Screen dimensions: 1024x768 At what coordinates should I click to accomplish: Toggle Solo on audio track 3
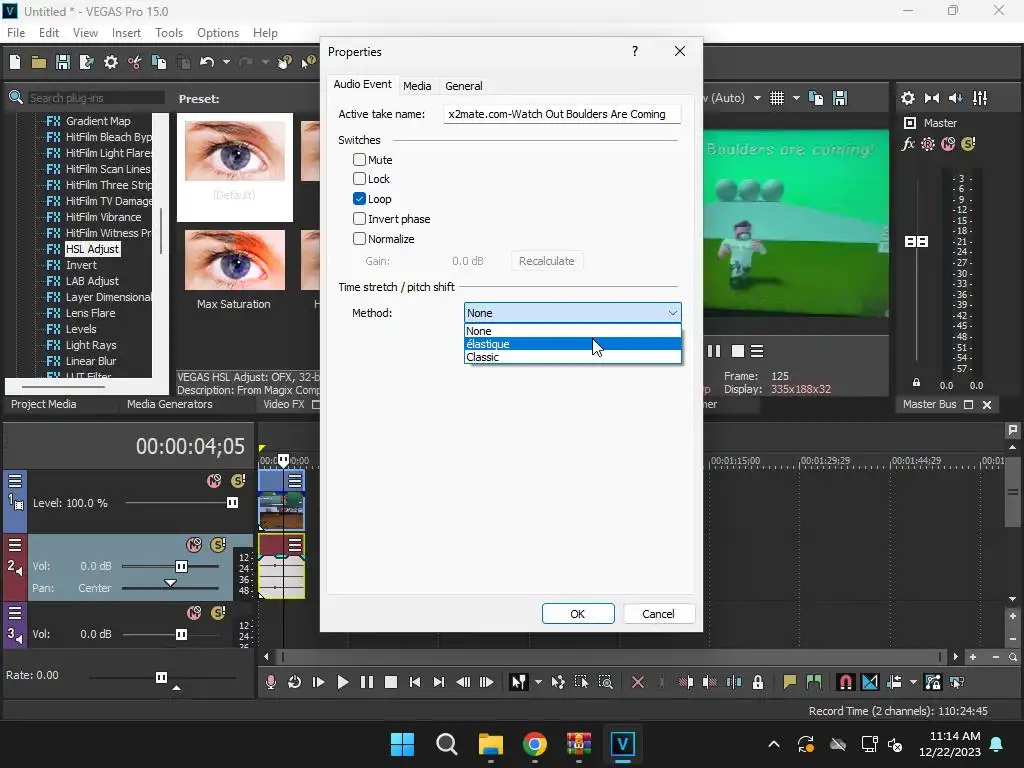coord(218,613)
